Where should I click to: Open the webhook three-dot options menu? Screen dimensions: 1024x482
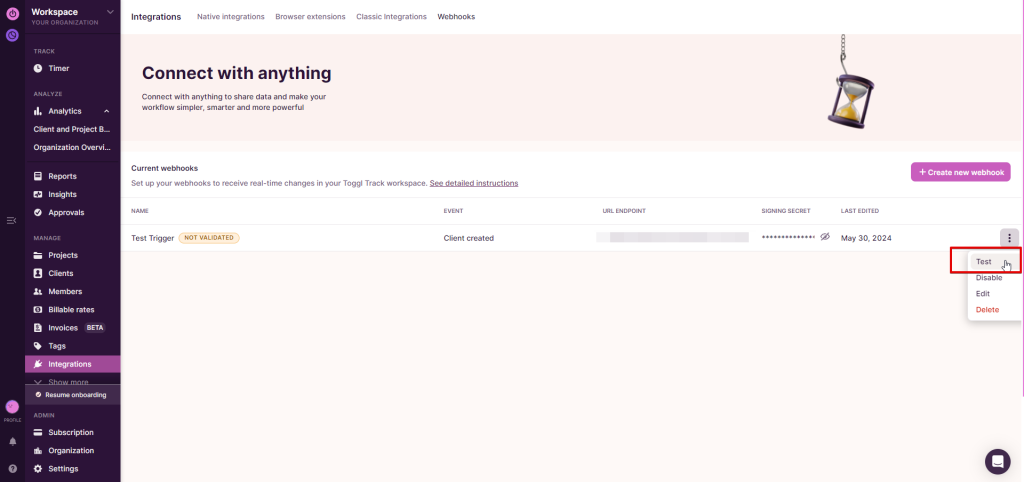[x=1010, y=238]
